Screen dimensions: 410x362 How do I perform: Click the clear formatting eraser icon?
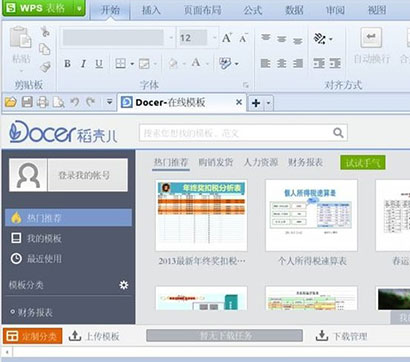(x=225, y=63)
